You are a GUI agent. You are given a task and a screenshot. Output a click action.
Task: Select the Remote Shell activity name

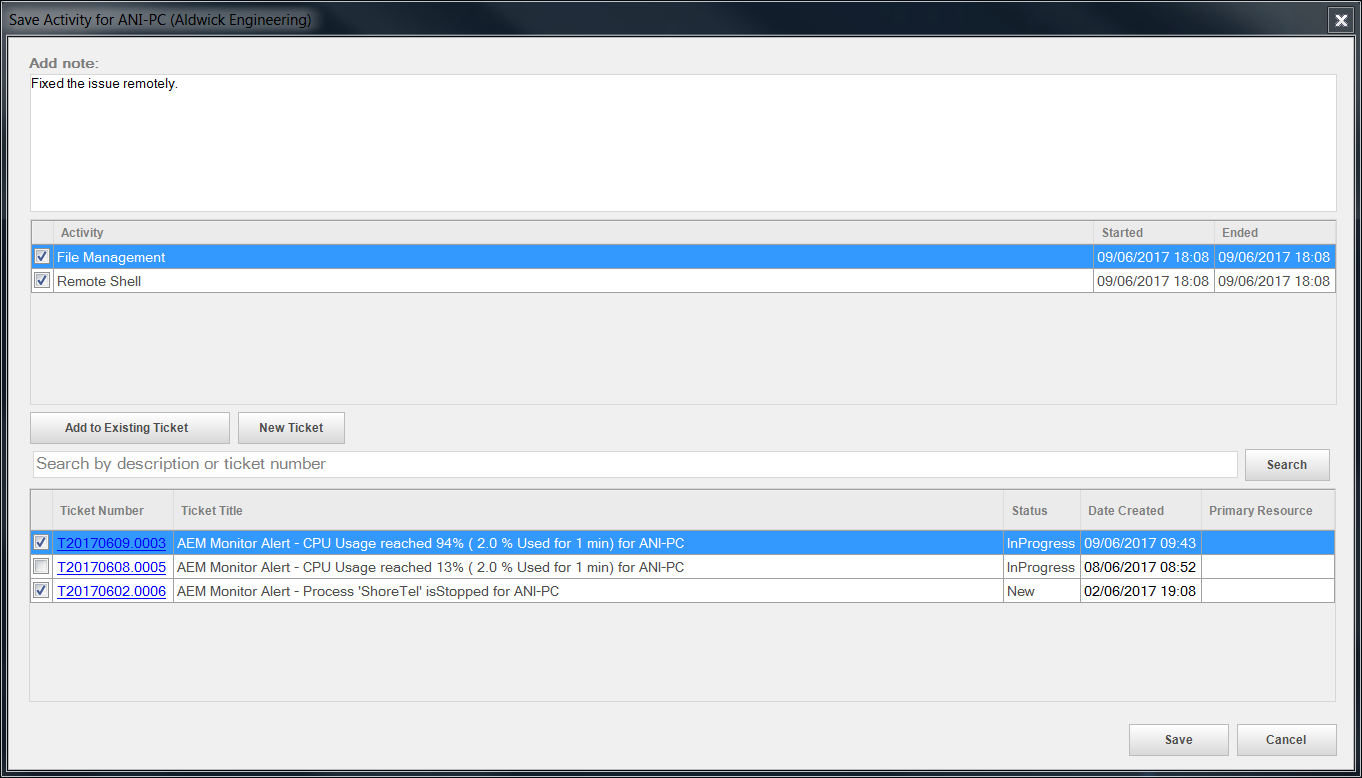99,281
